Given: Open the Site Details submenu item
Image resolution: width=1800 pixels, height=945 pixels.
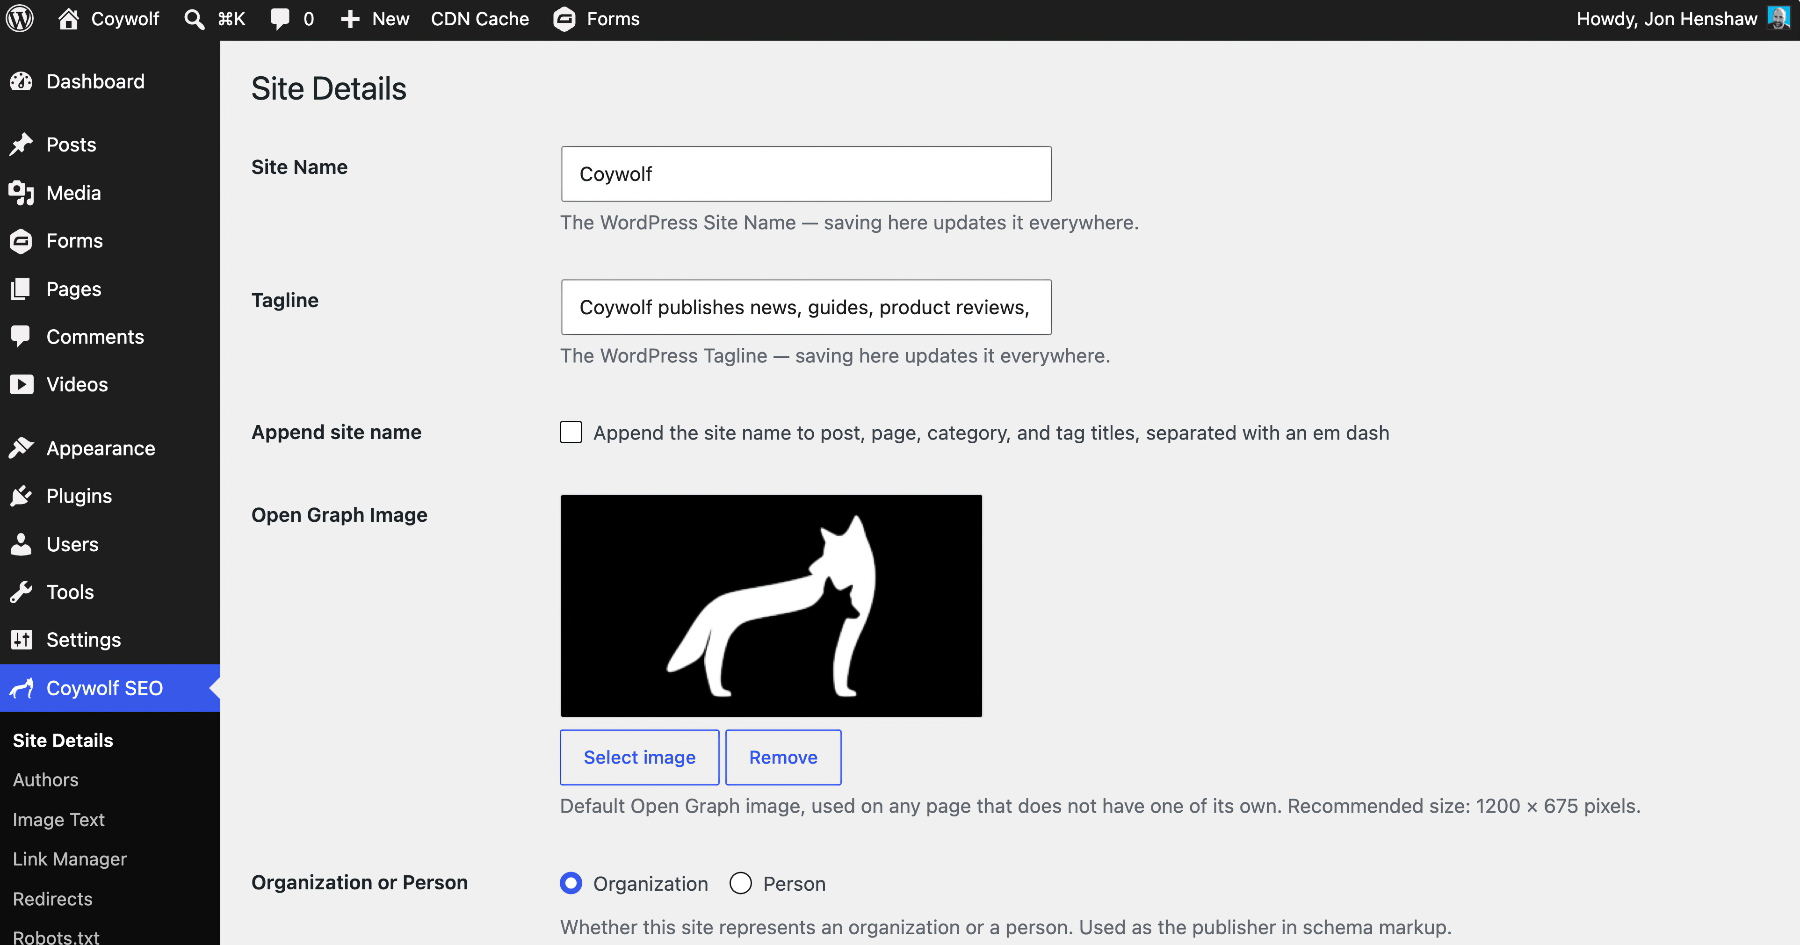Looking at the screenshot, I should (x=63, y=740).
